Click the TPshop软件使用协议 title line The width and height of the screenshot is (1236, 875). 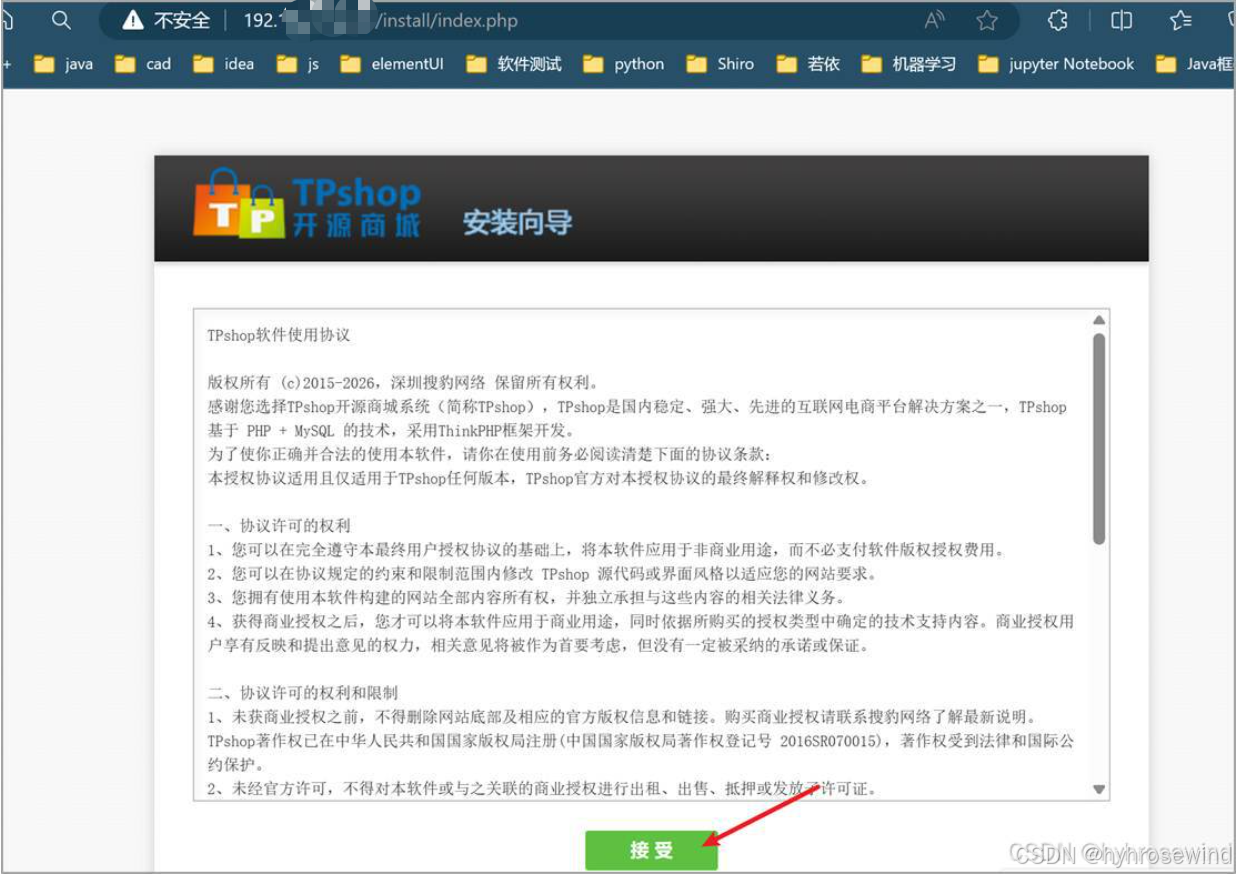[x=279, y=335]
